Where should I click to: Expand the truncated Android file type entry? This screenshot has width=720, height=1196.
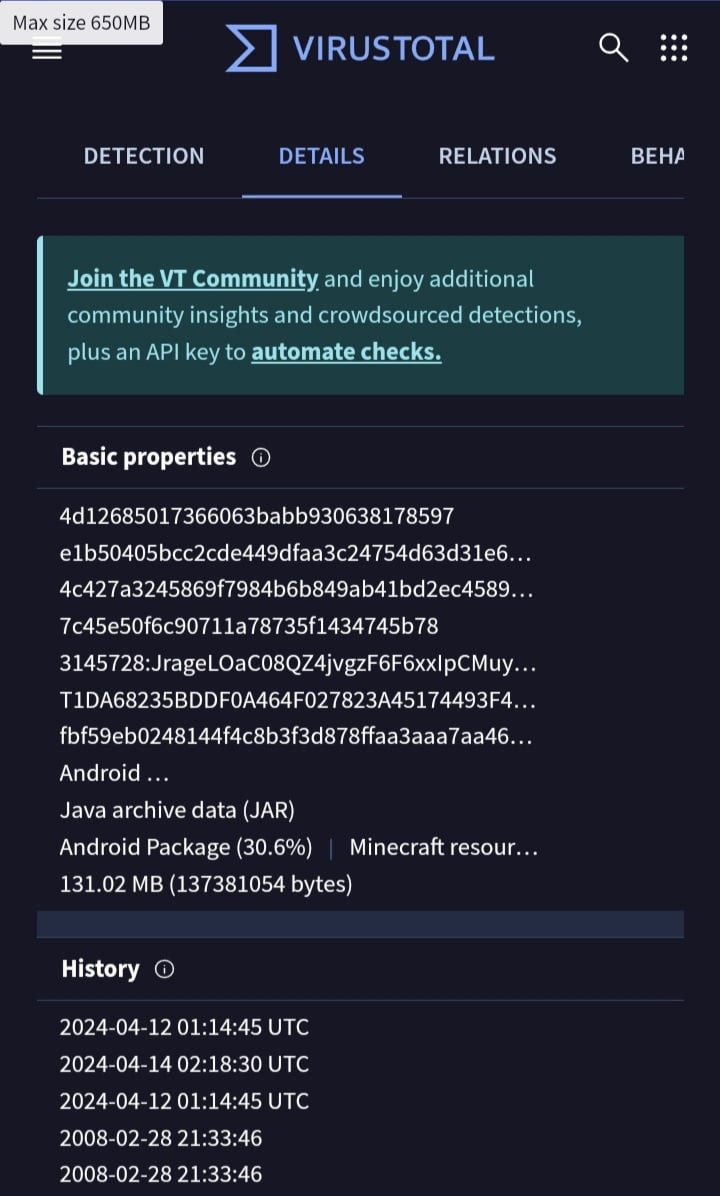click(114, 773)
